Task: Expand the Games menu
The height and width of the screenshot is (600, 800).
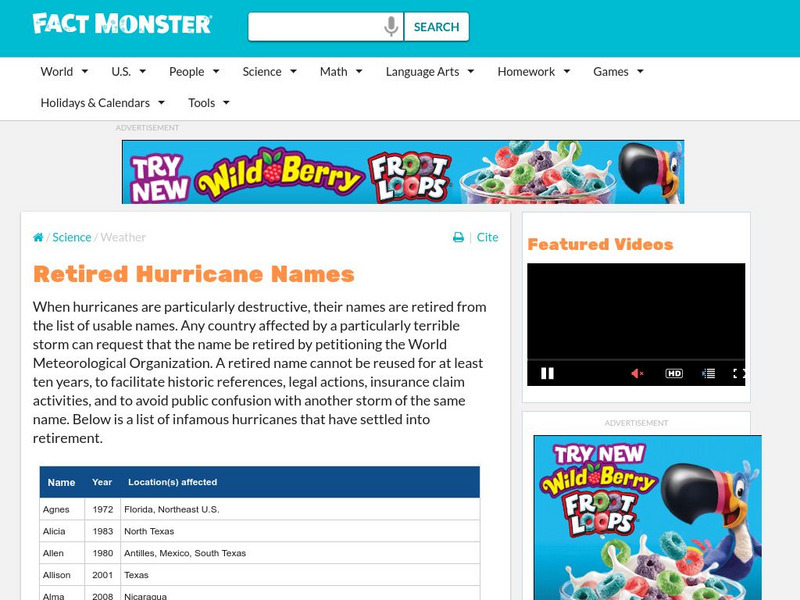Action: (x=618, y=71)
